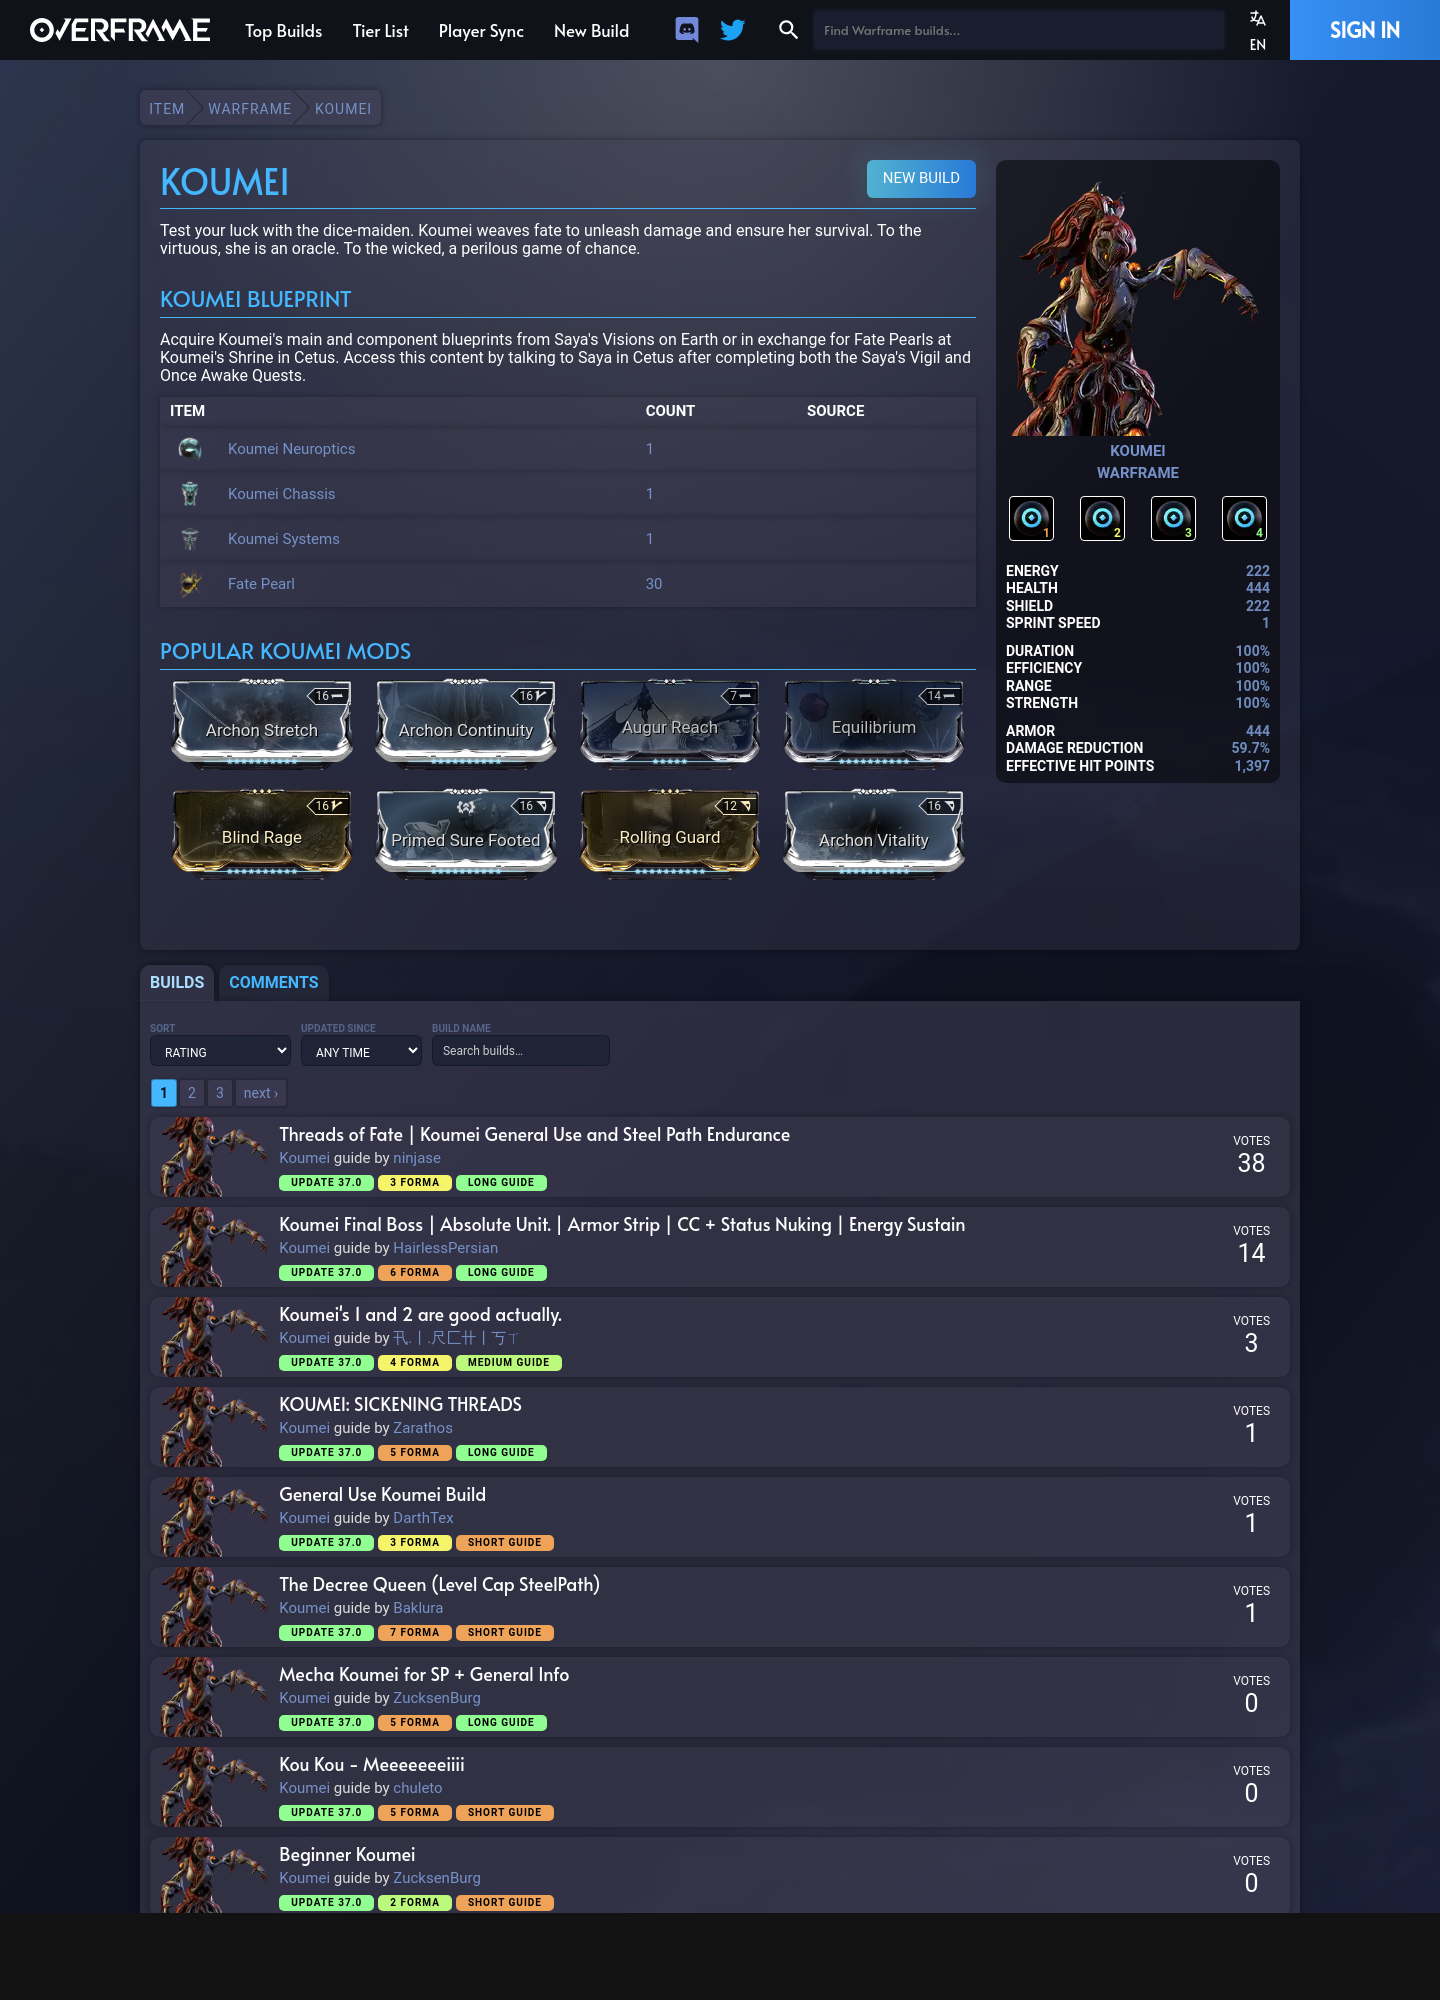The image size is (1440, 2000).
Task: Click the blue NEW BUILD button
Action: [x=921, y=178]
